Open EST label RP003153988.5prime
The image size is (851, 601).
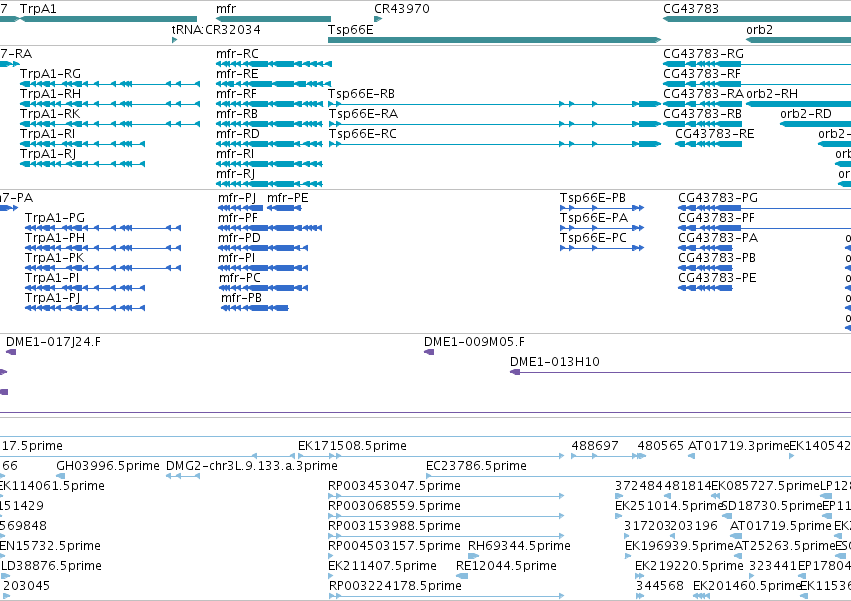(395, 526)
